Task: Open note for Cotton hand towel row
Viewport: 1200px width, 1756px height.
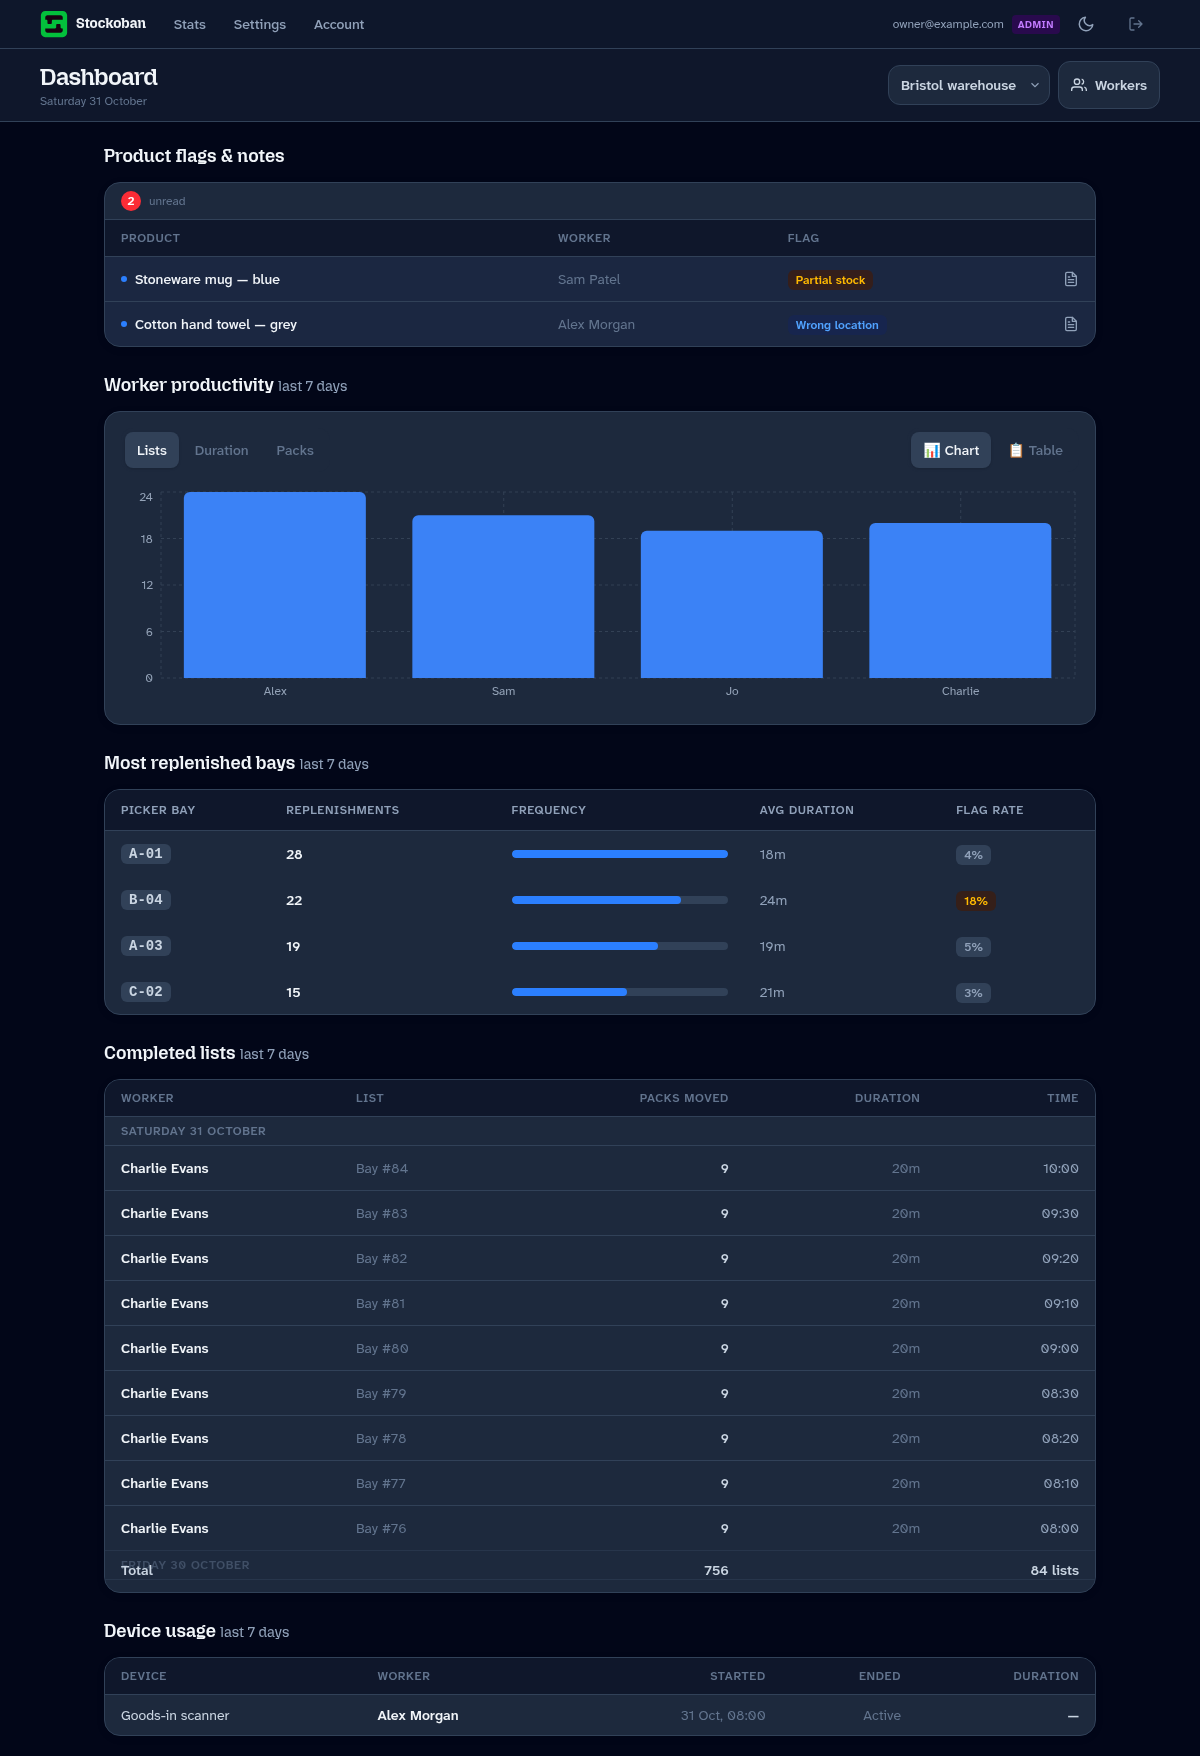Action: [1071, 324]
